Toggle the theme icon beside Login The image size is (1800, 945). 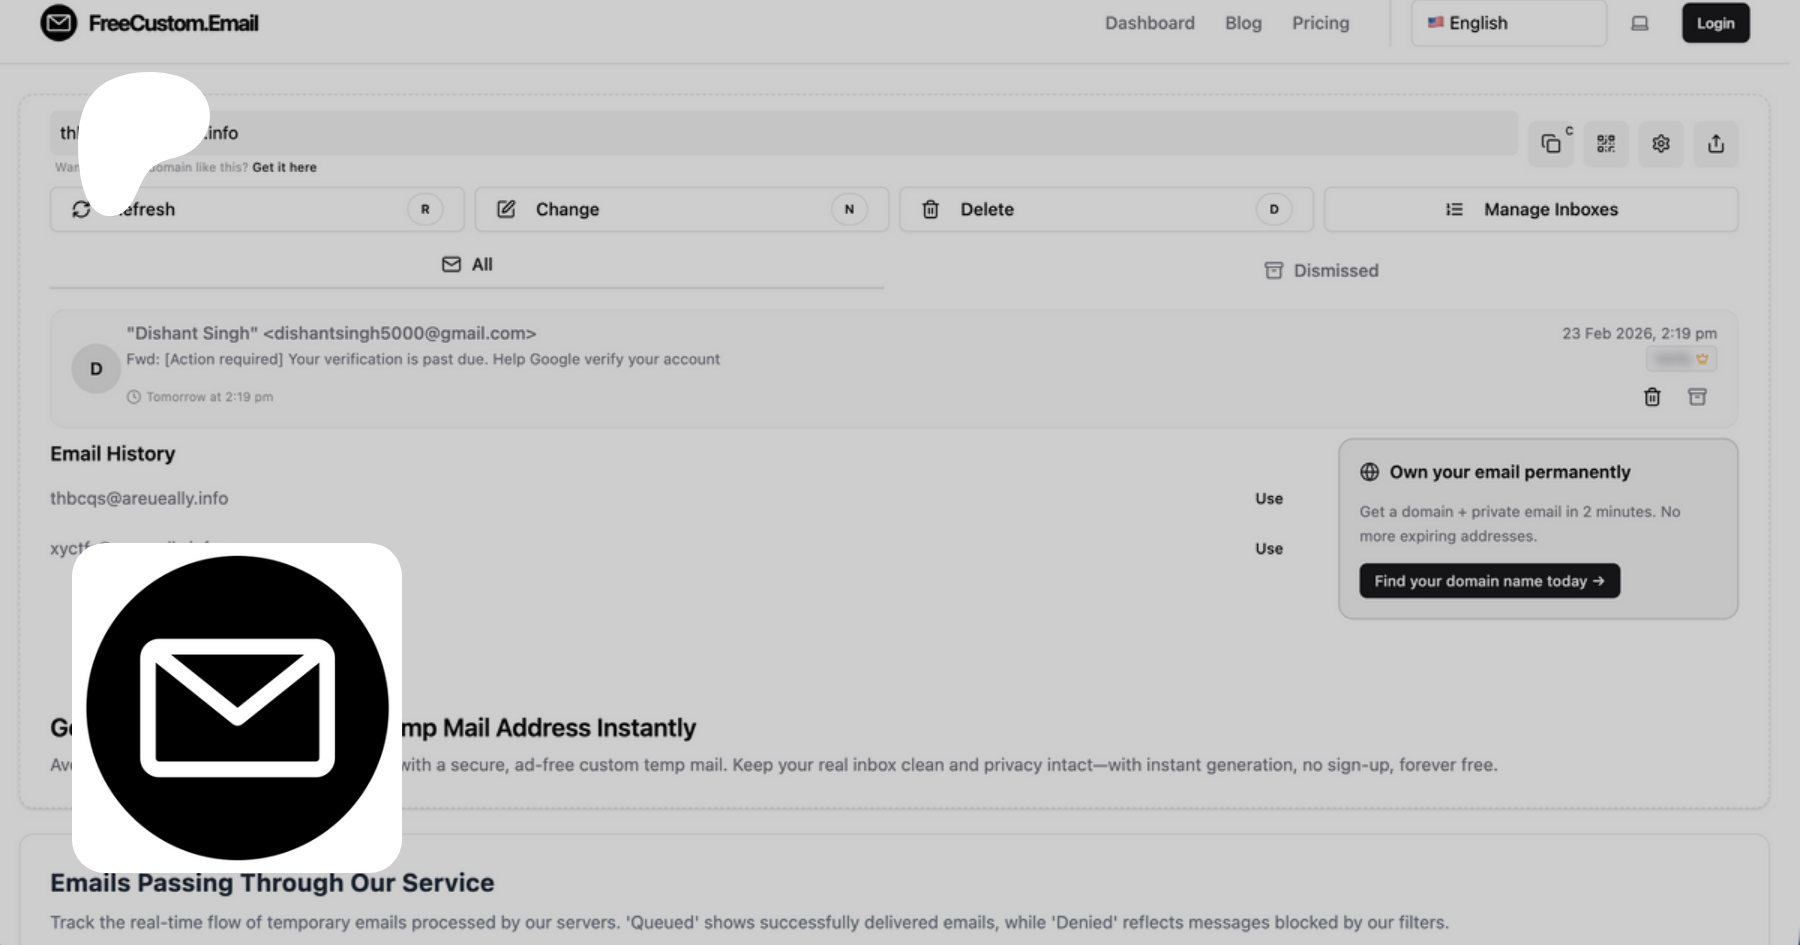click(1640, 23)
